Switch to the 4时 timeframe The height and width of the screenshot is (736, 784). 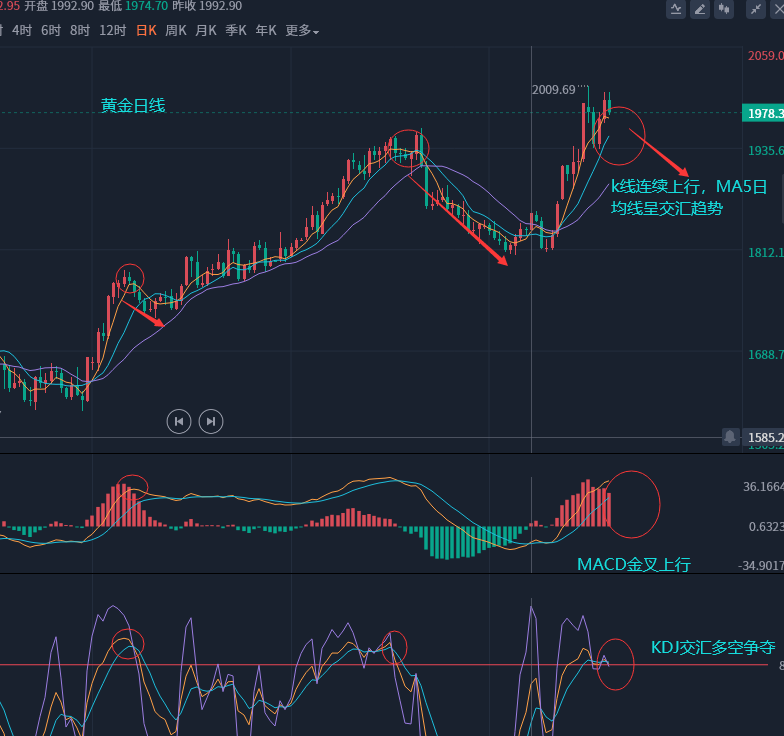(x=22, y=31)
